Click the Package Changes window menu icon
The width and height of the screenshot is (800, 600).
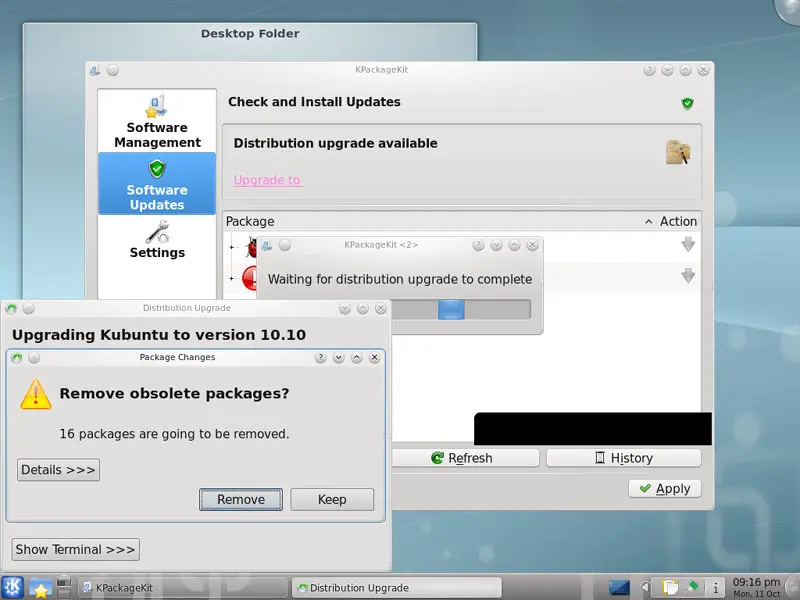pos(17,358)
